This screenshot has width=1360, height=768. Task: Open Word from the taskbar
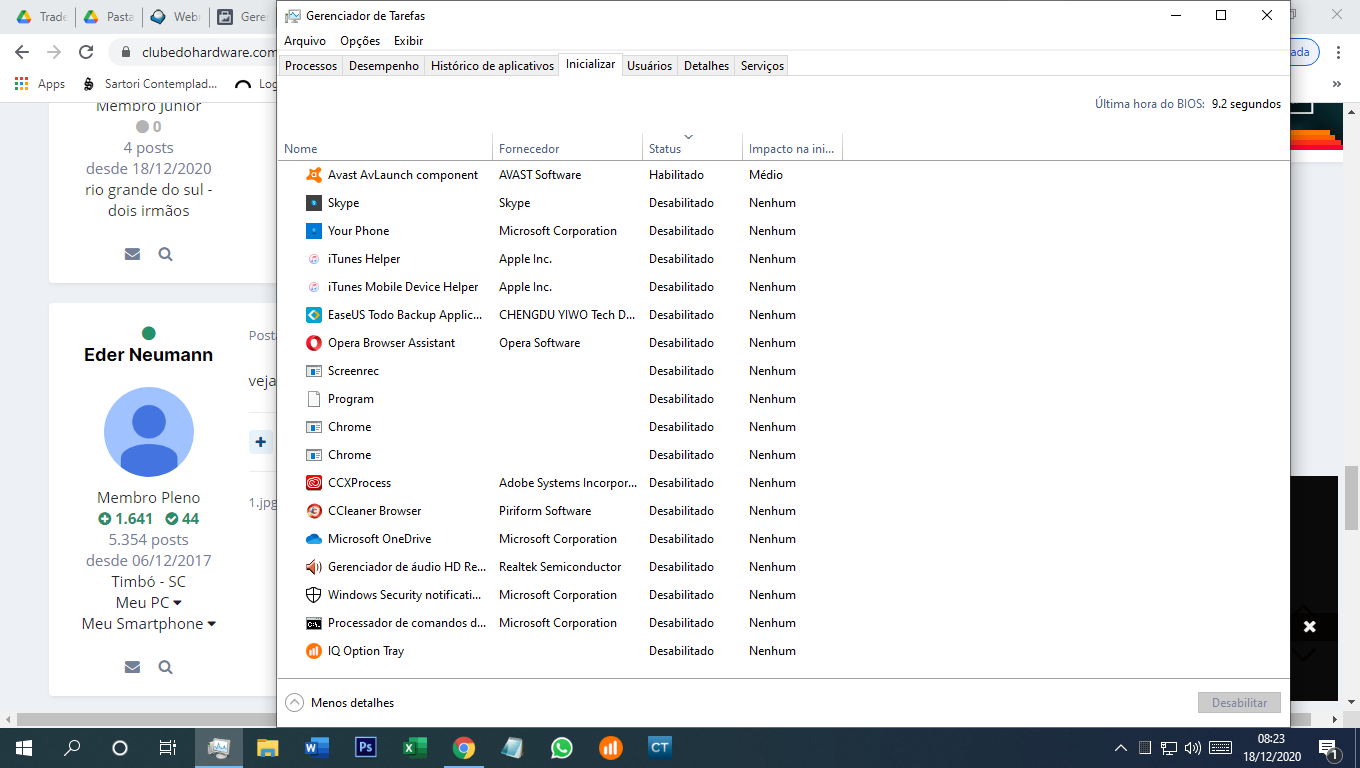[x=316, y=747]
